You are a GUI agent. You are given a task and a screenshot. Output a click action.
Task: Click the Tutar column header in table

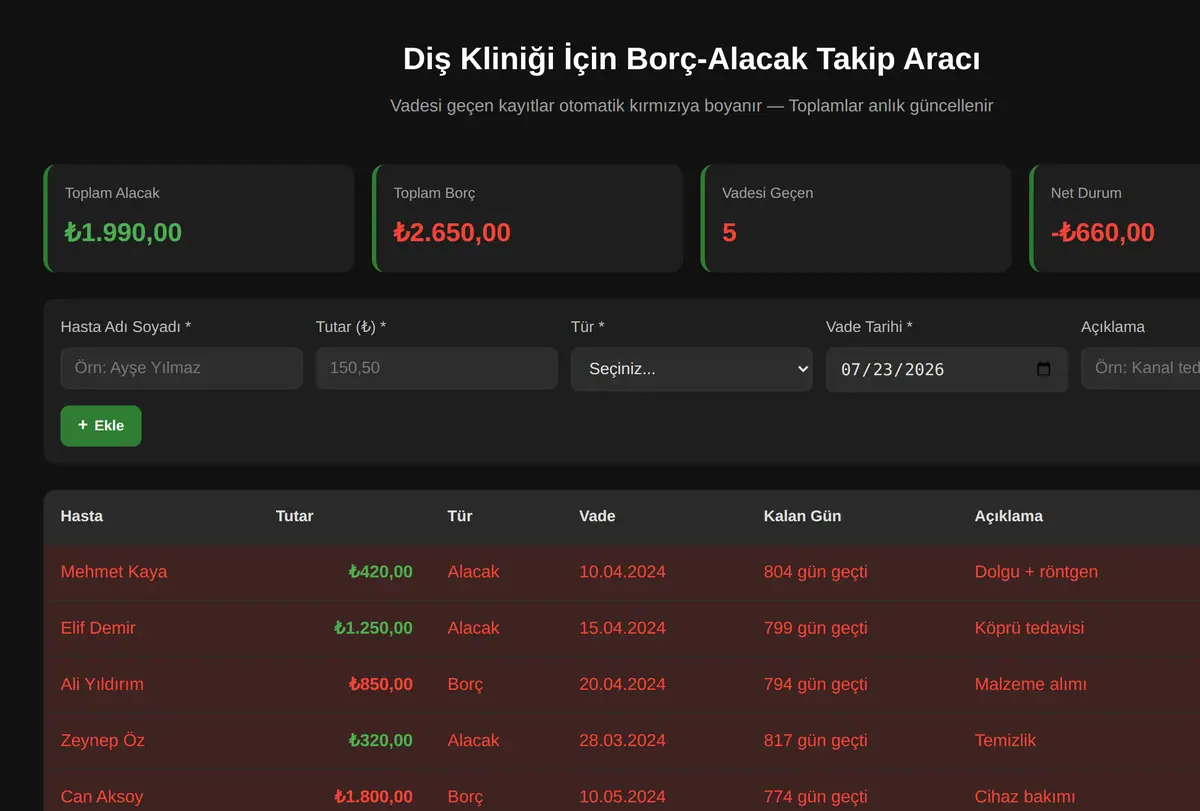(x=295, y=516)
